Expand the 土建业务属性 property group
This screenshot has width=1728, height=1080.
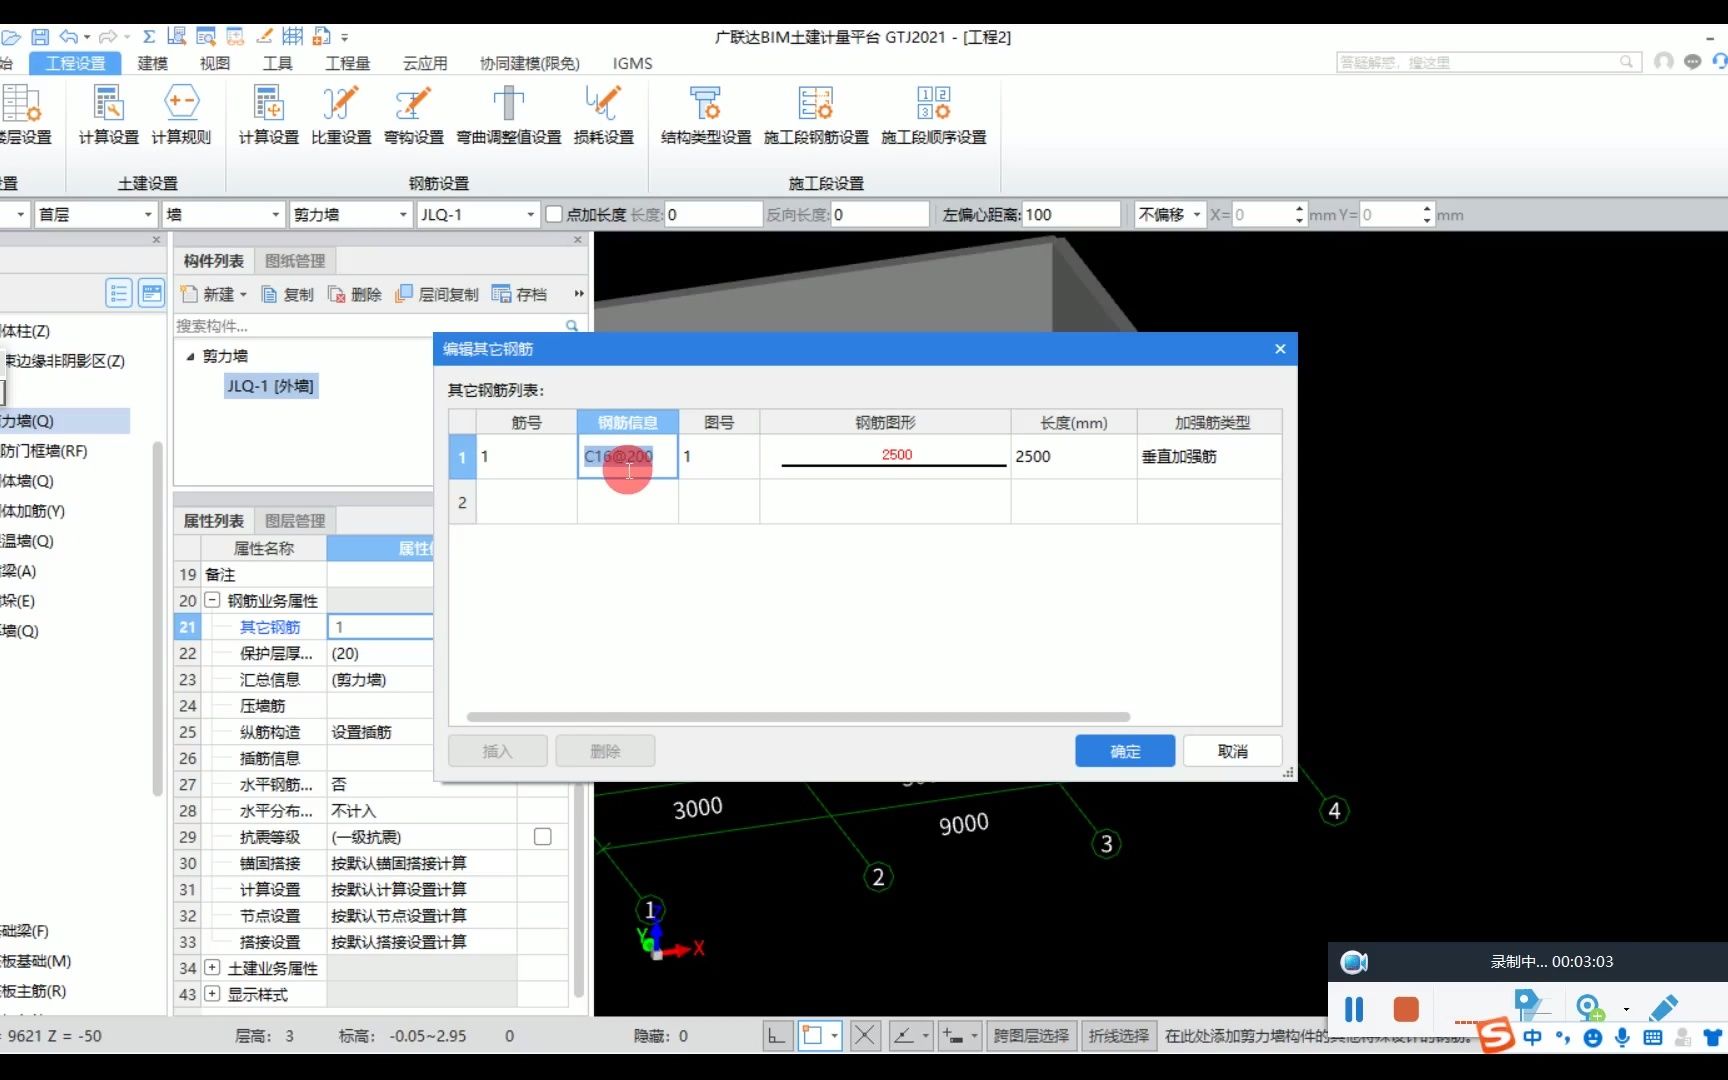[x=212, y=968]
